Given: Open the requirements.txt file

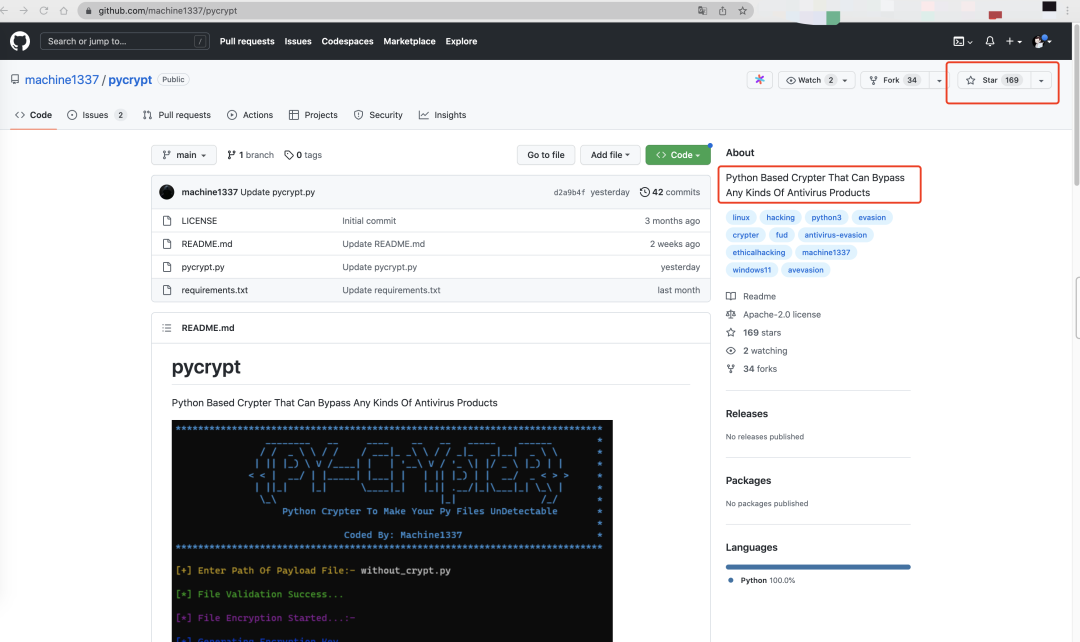Looking at the screenshot, I should tap(214, 290).
